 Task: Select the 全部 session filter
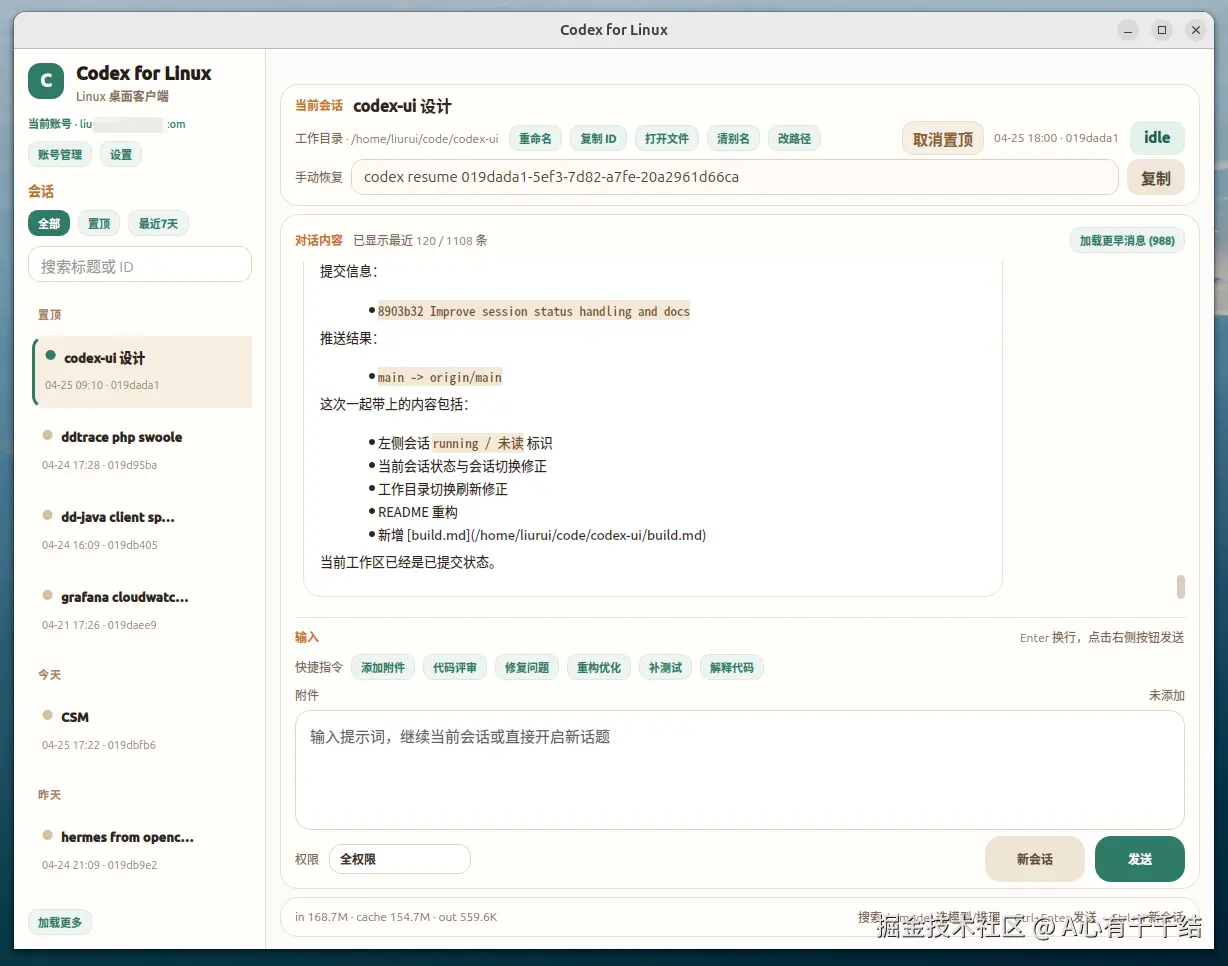click(x=49, y=223)
